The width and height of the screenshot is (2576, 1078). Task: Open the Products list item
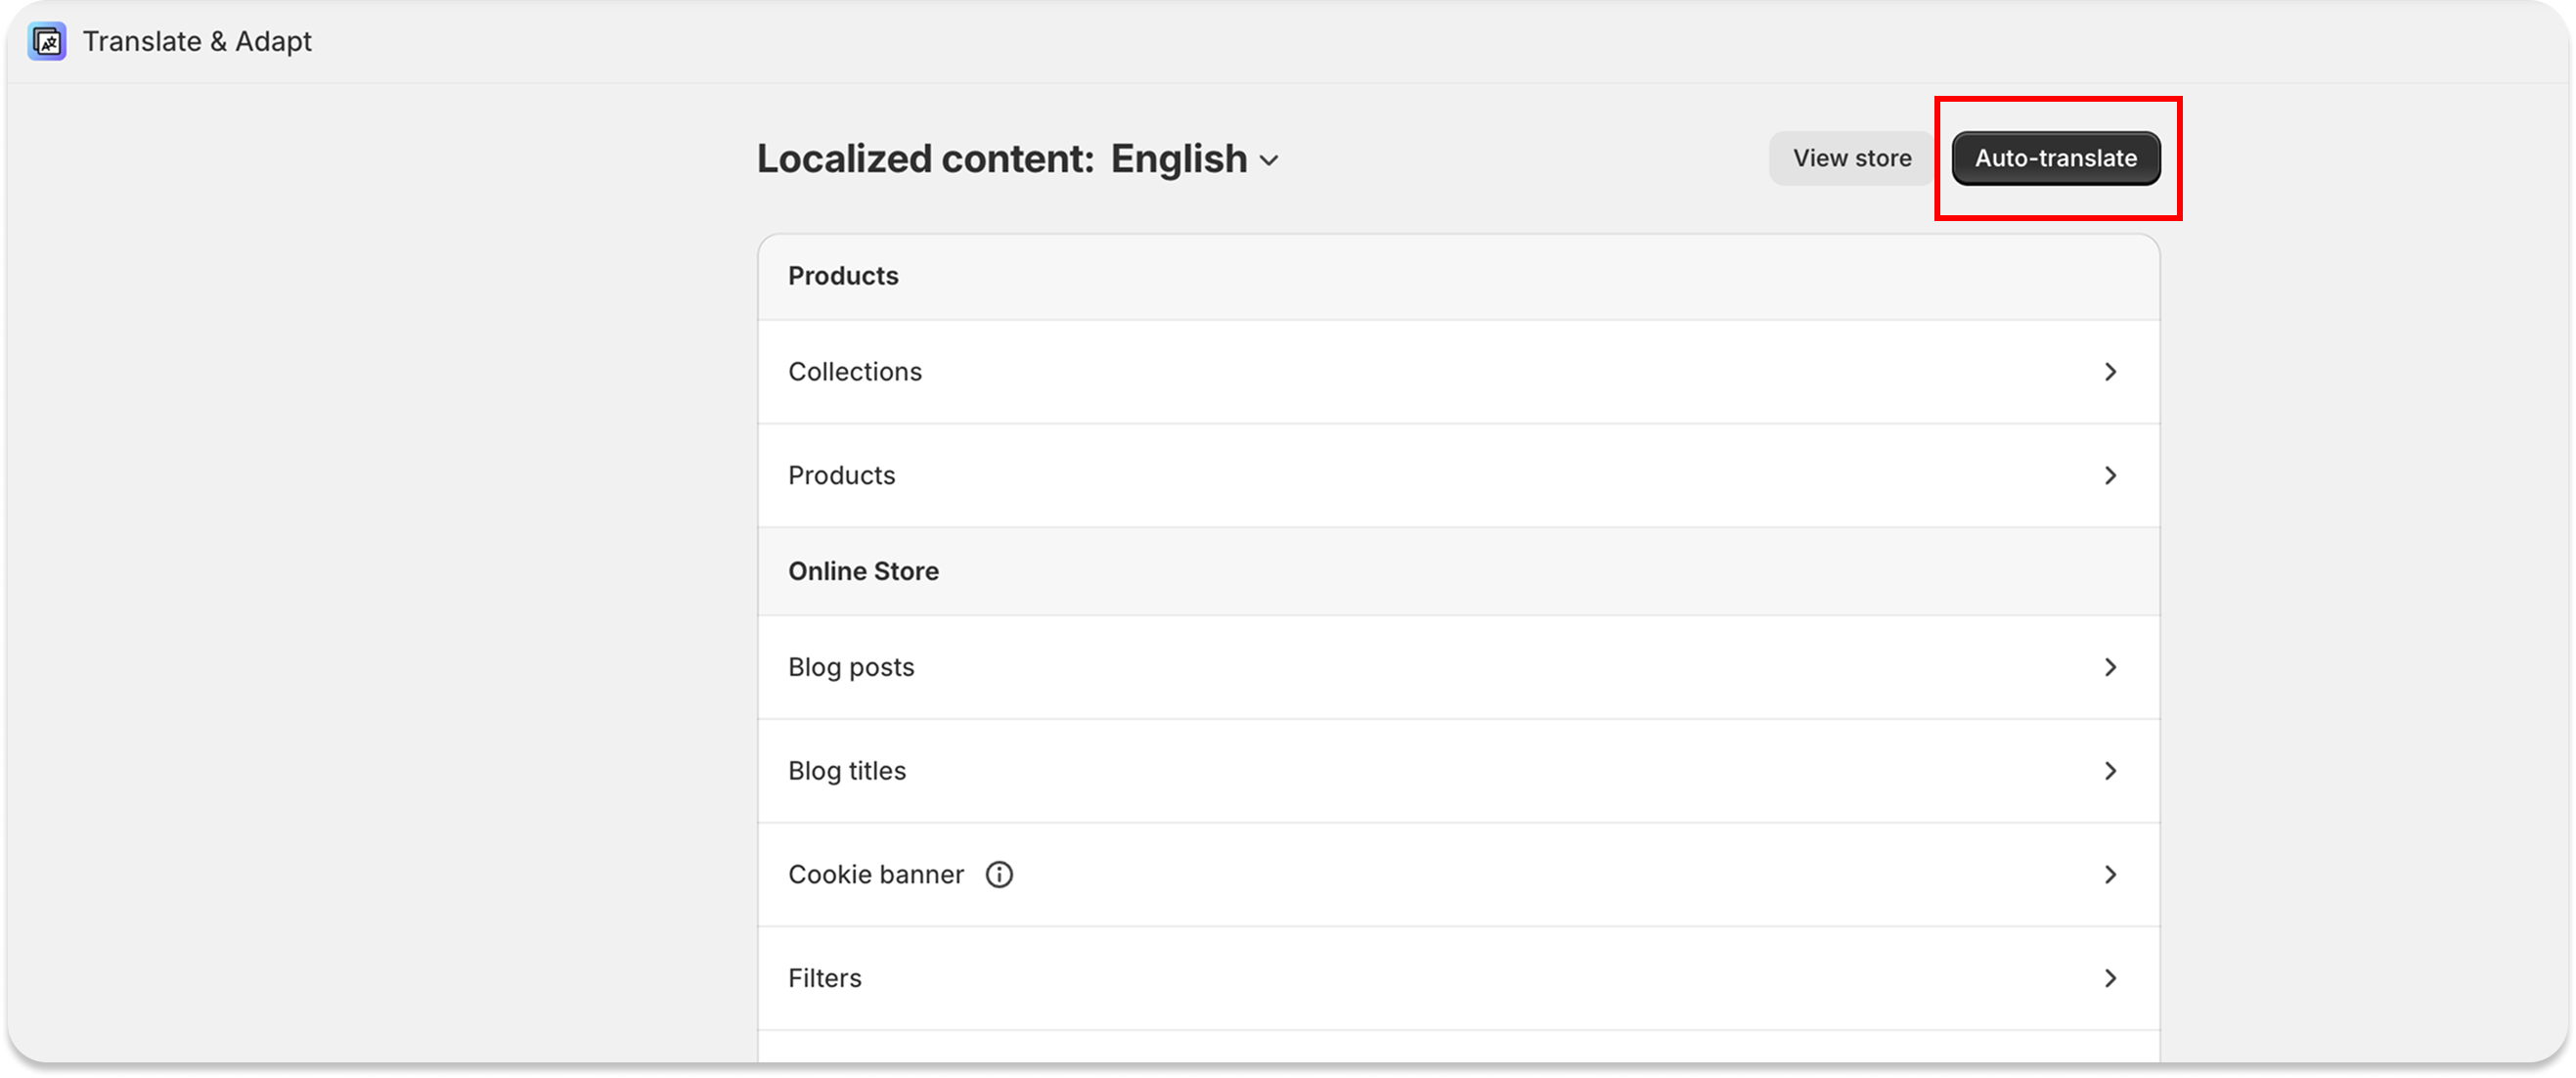[x=841, y=475]
